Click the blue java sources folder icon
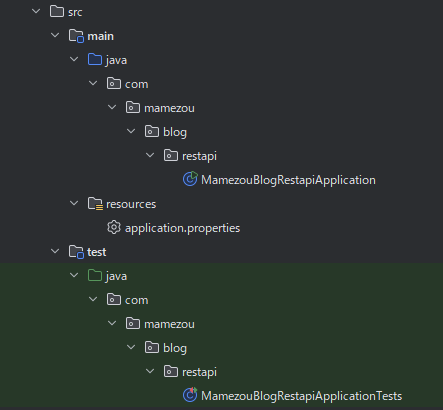The image size is (443, 410). click(95, 59)
